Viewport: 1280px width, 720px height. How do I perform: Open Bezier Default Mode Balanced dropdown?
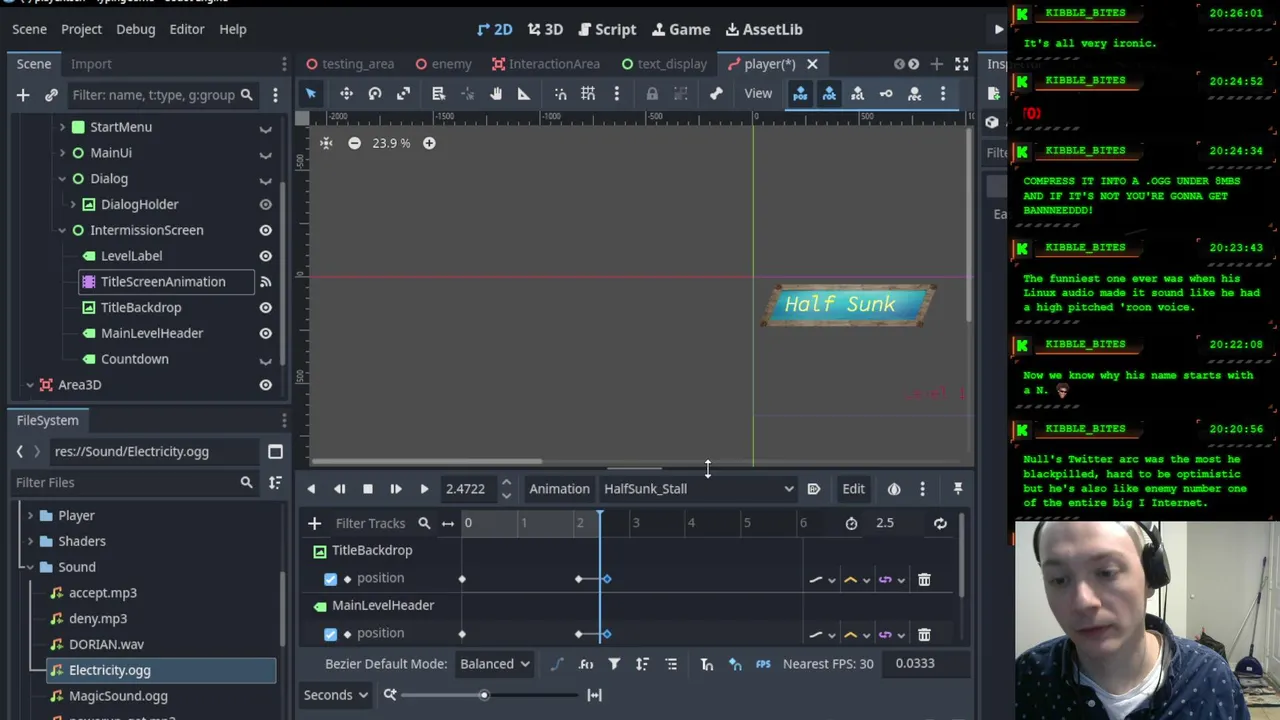coord(495,664)
